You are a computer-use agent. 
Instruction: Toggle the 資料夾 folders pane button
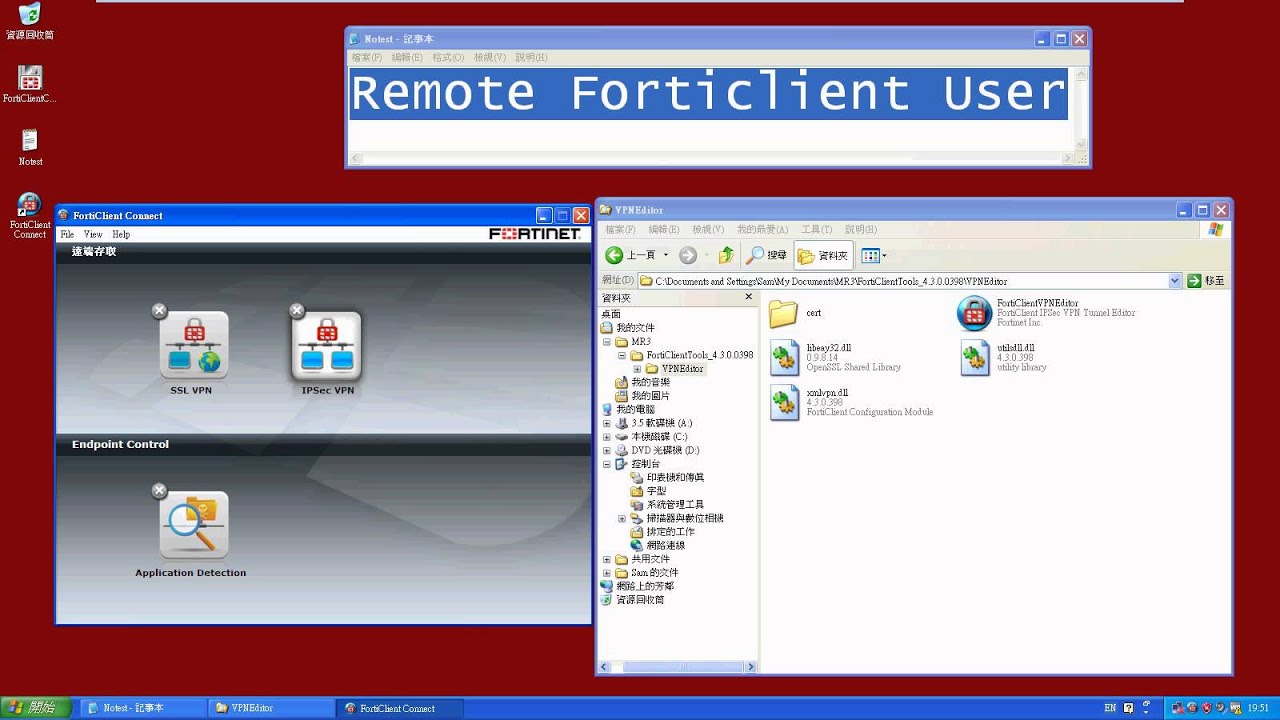click(823, 255)
